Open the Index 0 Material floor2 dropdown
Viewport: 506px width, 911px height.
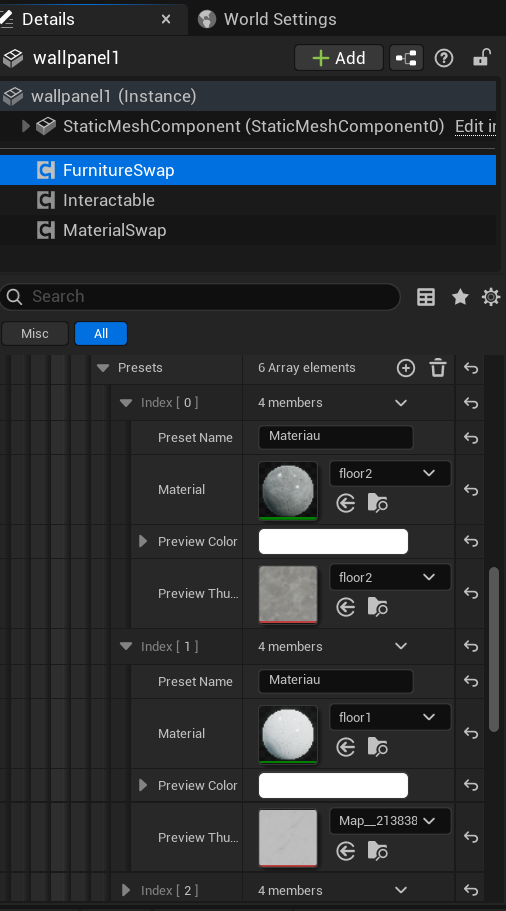(390, 474)
